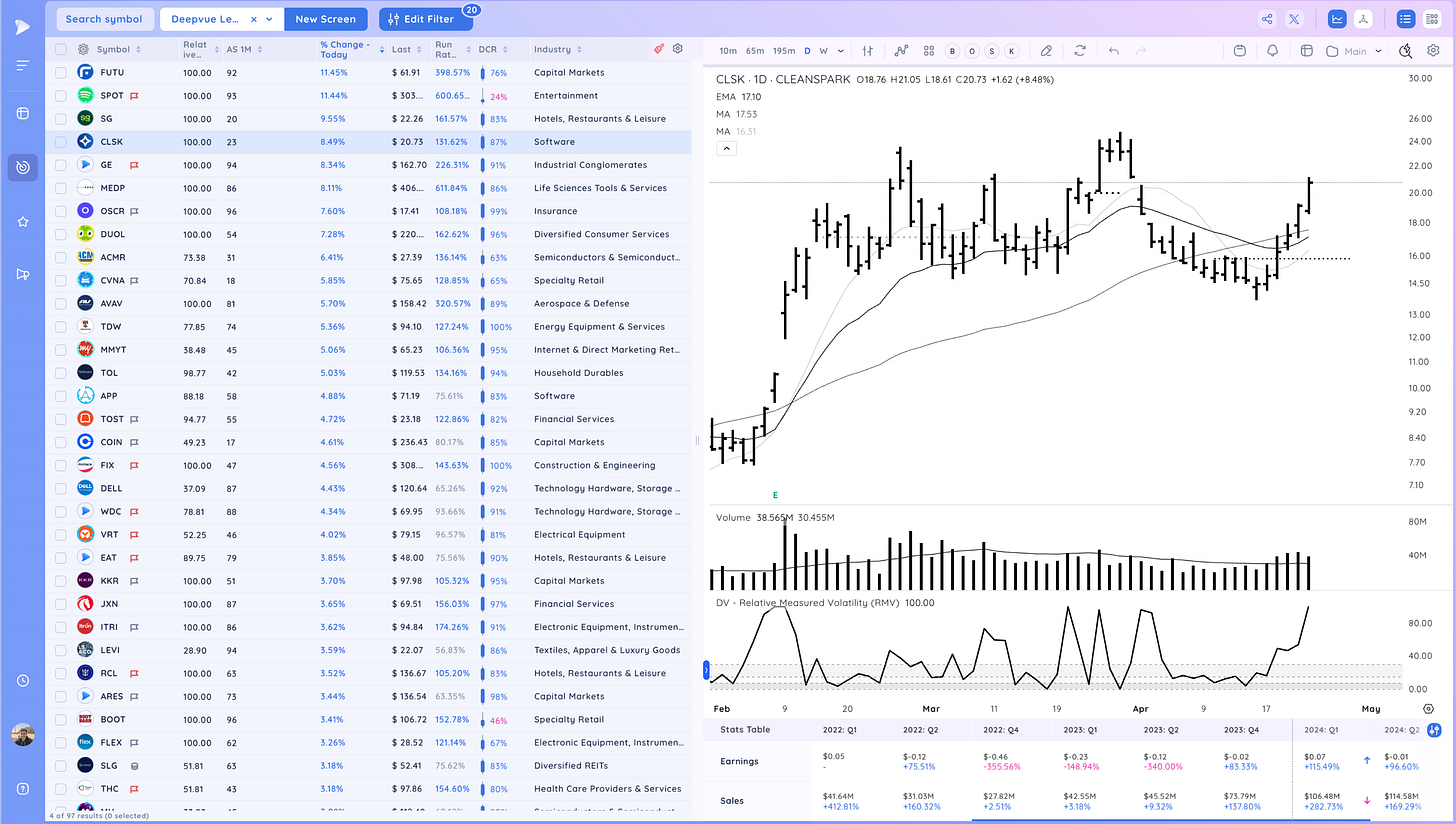Sort by the DCR column
Image resolution: width=1456 pixels, height=824 pixels.
pyautogui.click(x=492, y=49)
